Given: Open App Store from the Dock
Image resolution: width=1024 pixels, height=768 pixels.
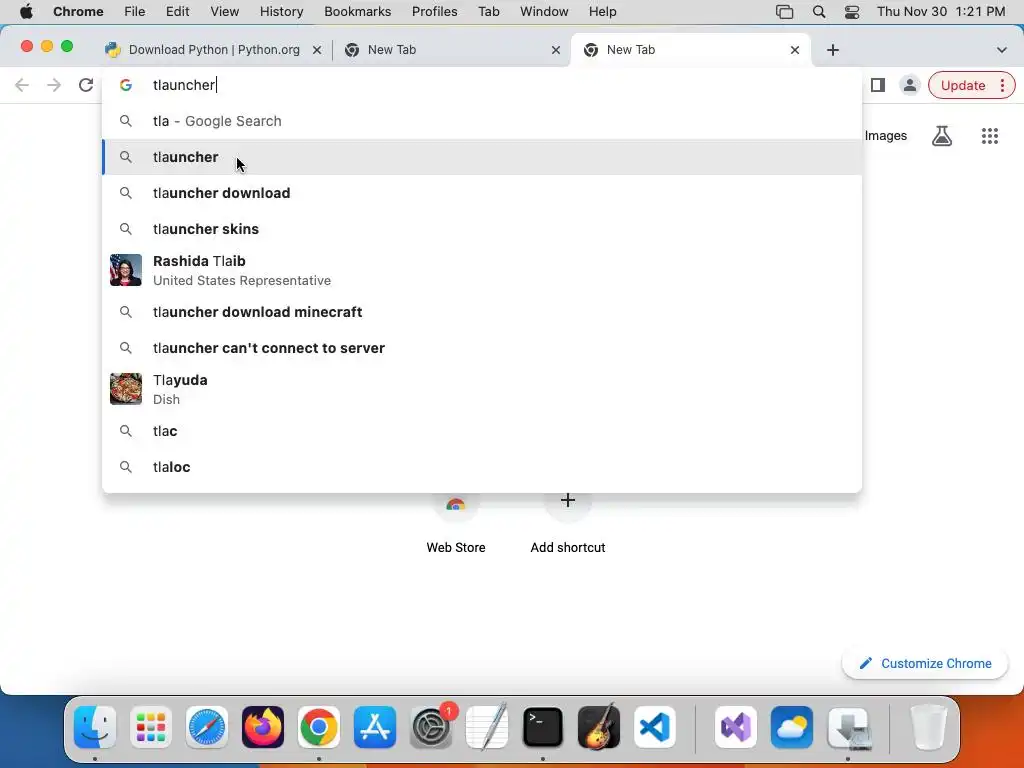Looking at the screenshot, I should pos(375,727).
